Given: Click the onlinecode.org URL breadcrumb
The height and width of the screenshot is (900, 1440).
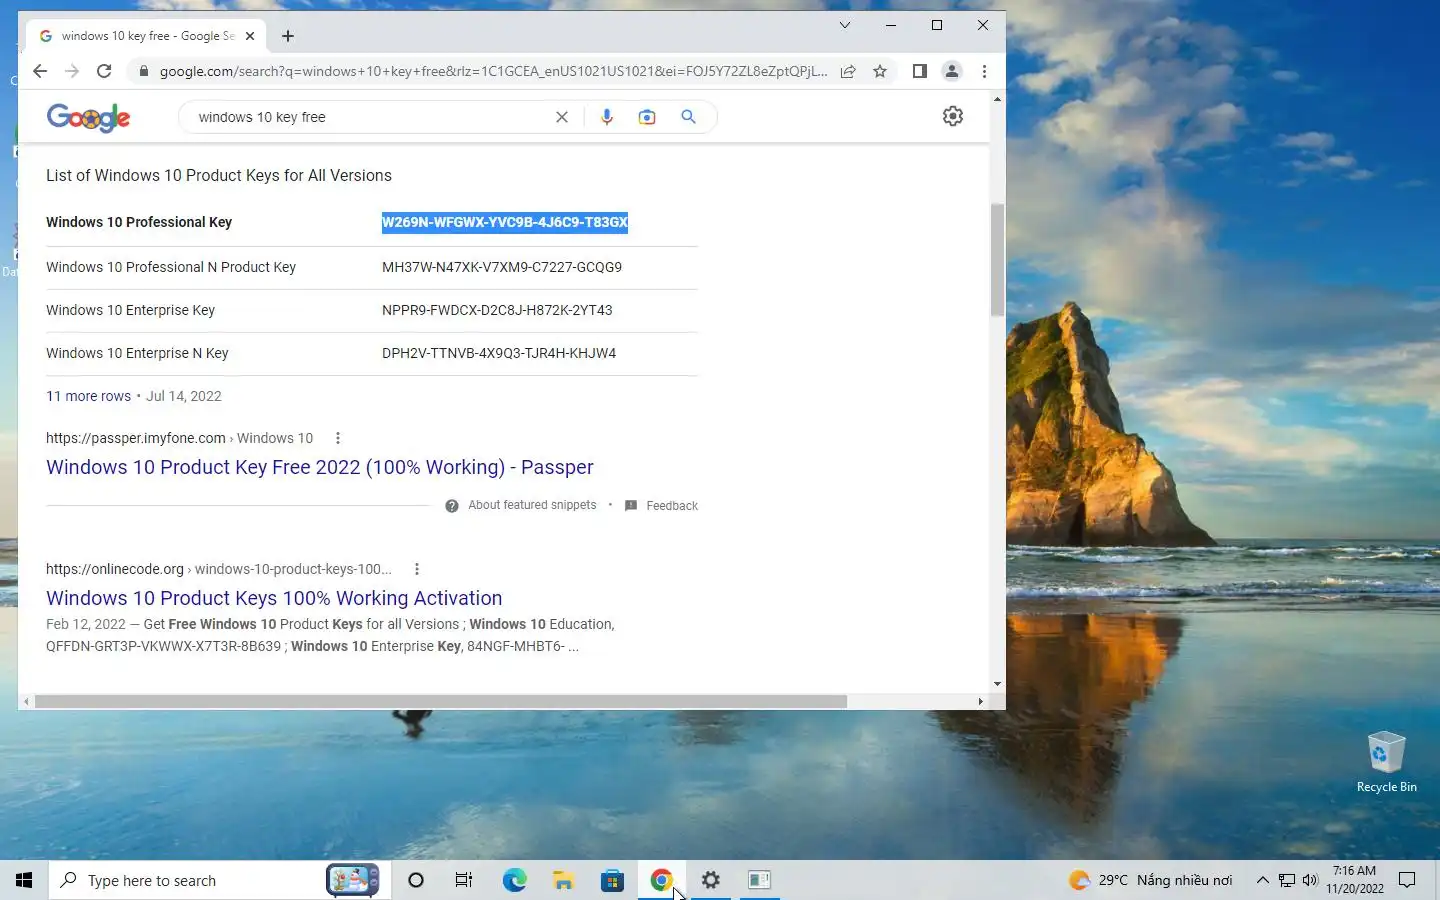Looking at the screenshot, I should pyautogui.click(x=219, y=569).
